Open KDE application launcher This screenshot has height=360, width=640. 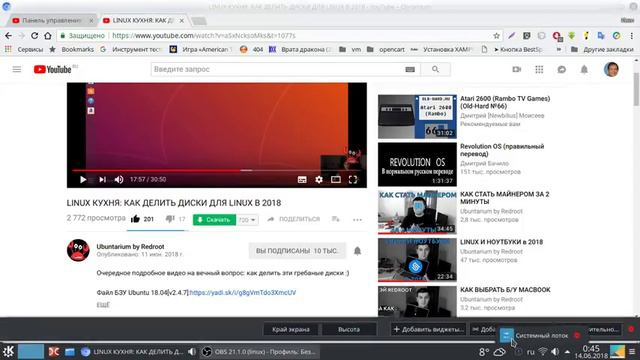[x=8, y=351]
